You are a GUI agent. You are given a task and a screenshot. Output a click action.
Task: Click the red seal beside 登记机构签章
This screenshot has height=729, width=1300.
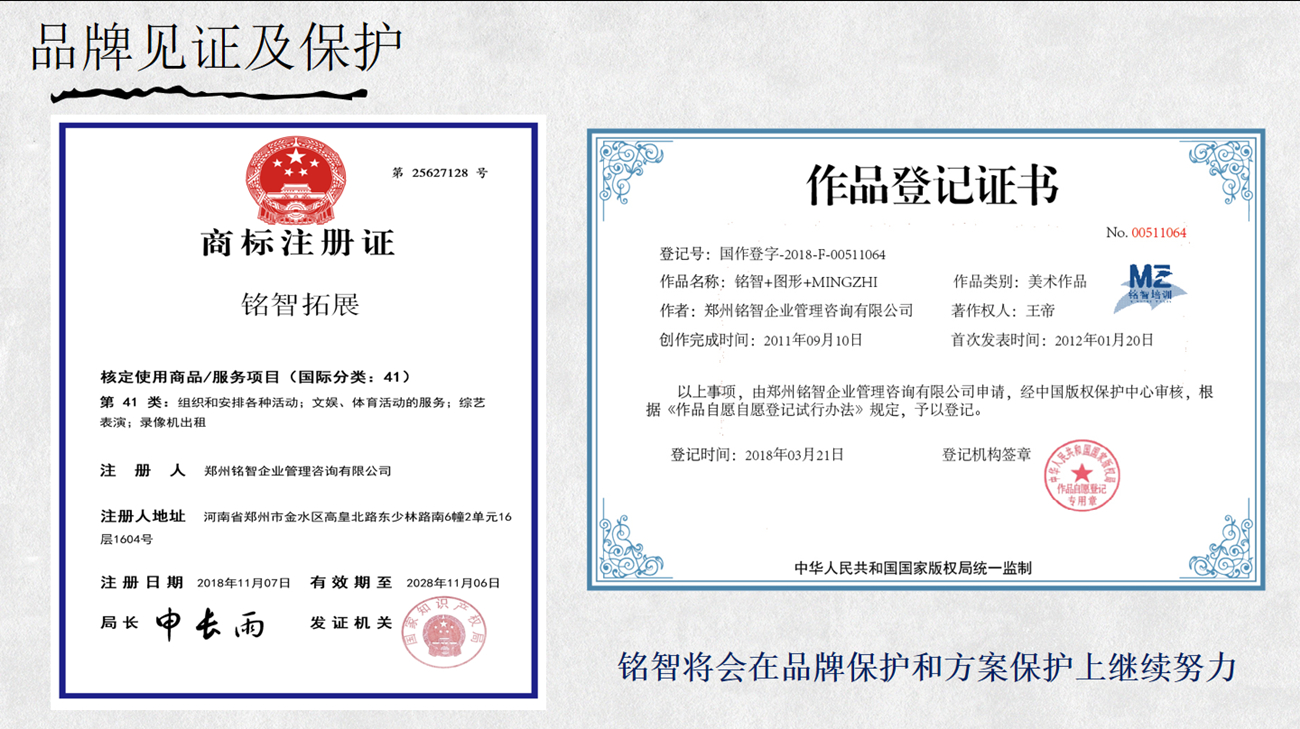(1082, 475)
